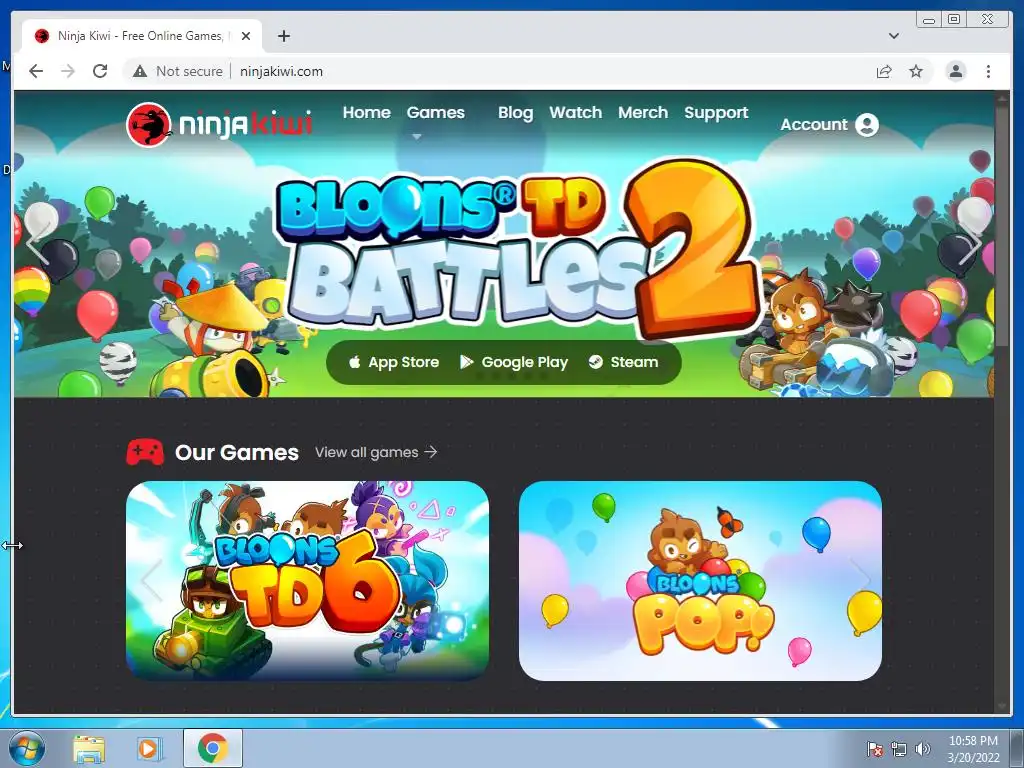Screen dimensions: 1024x768
Task: Go back with the browser back arrow
Action: pyautogui.click(x=36, y=71)
